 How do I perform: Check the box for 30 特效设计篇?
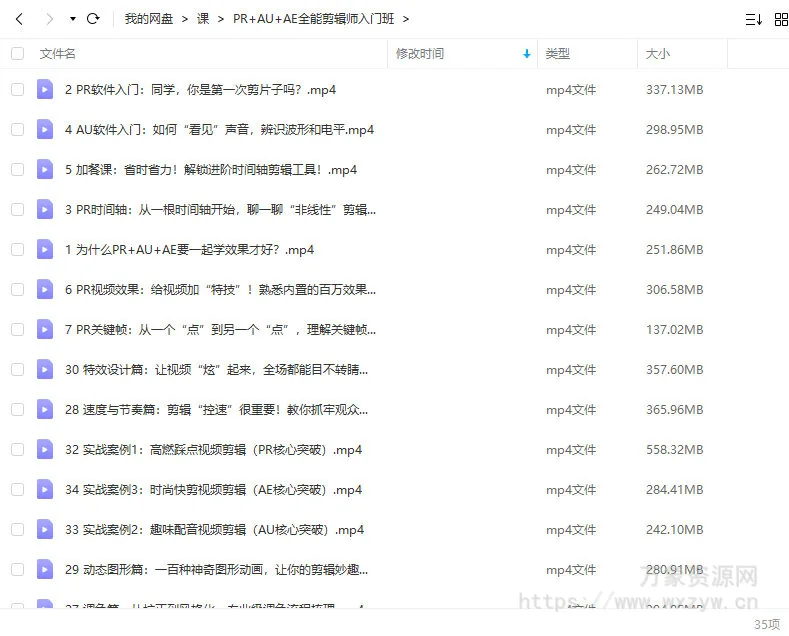tap(18, 370)
